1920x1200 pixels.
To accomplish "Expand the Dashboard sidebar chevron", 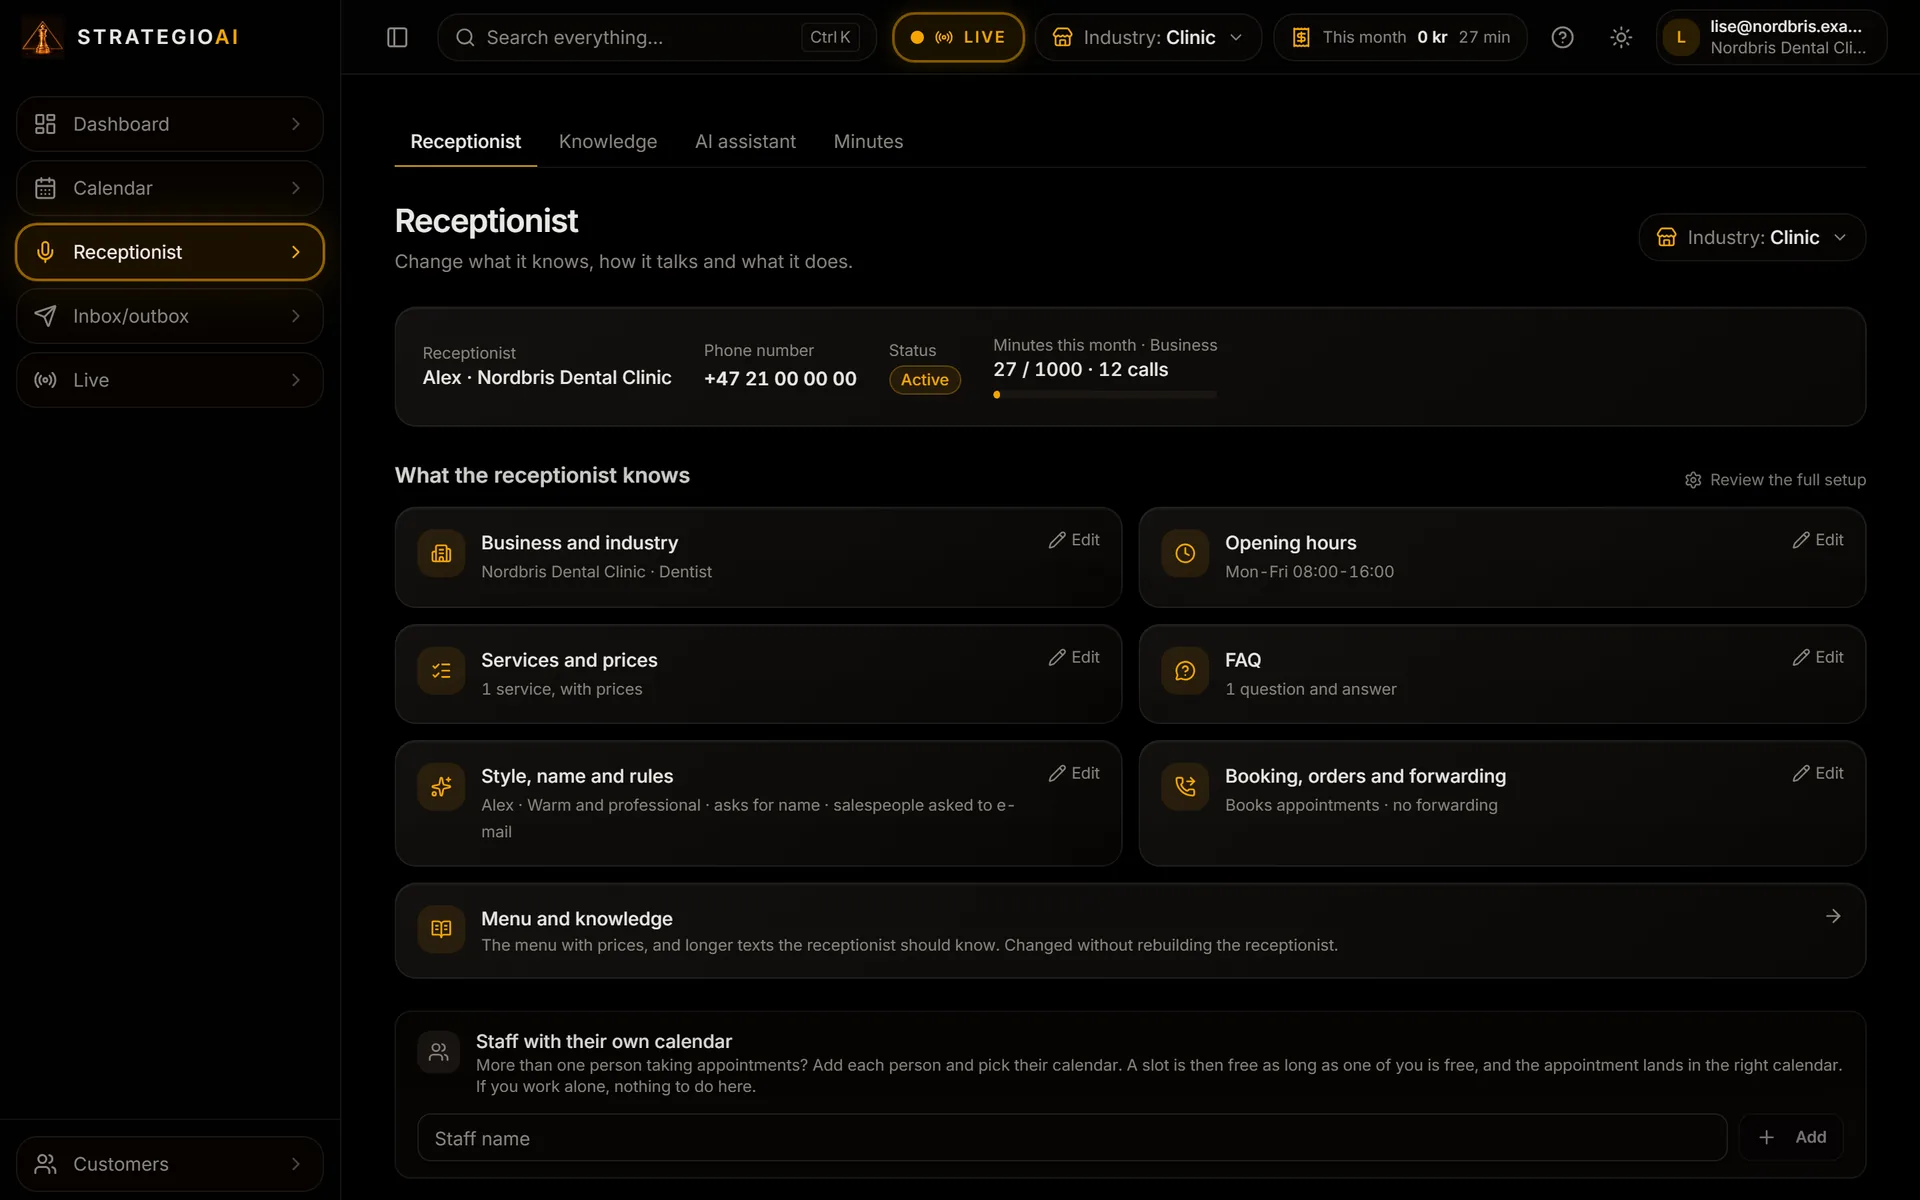I will point(295,124).
